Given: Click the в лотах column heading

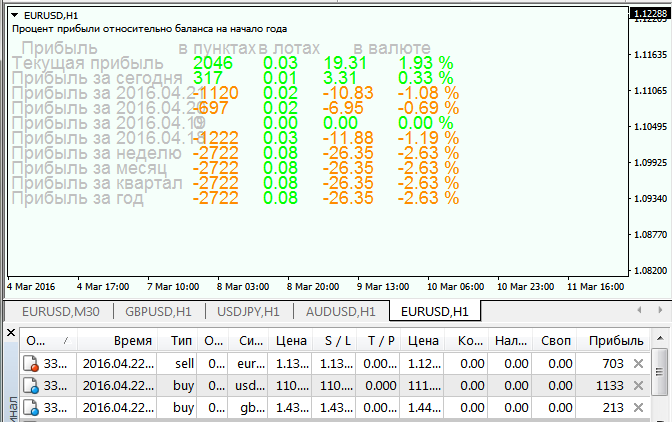Looking at the screenshot, I should coord(289,48).
